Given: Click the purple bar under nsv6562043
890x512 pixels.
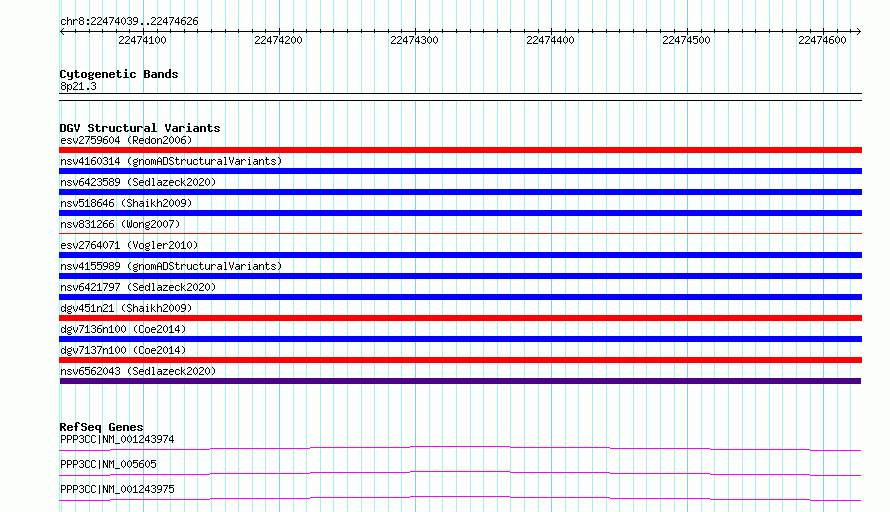Looking at the screenshot, I should pyautogui.click(x=460, y=381).
